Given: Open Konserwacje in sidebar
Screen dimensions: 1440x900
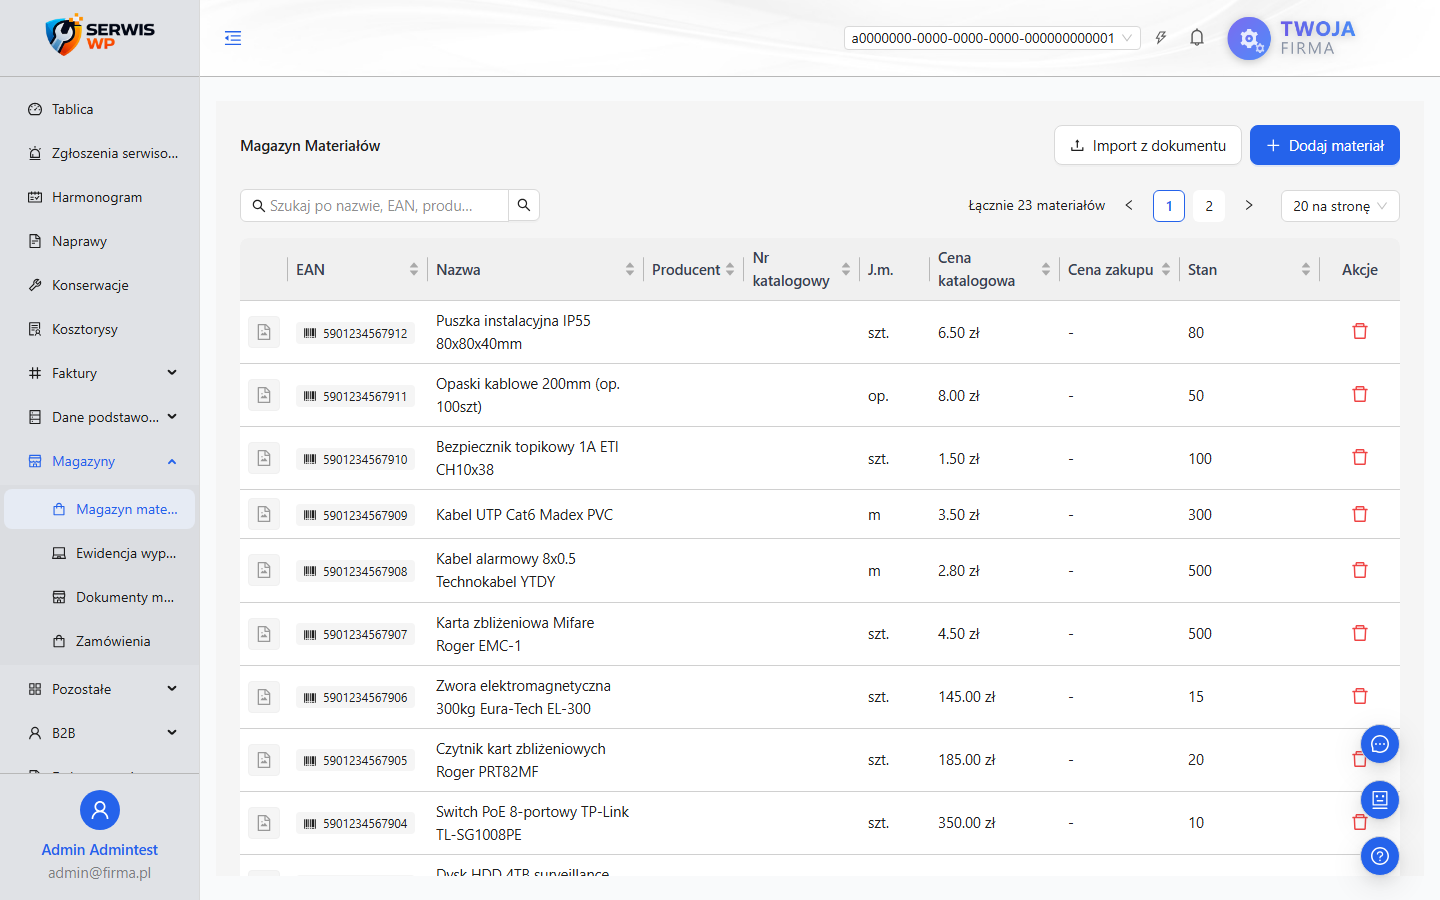Looking at the screenshot, I should [x=100, y=285].
